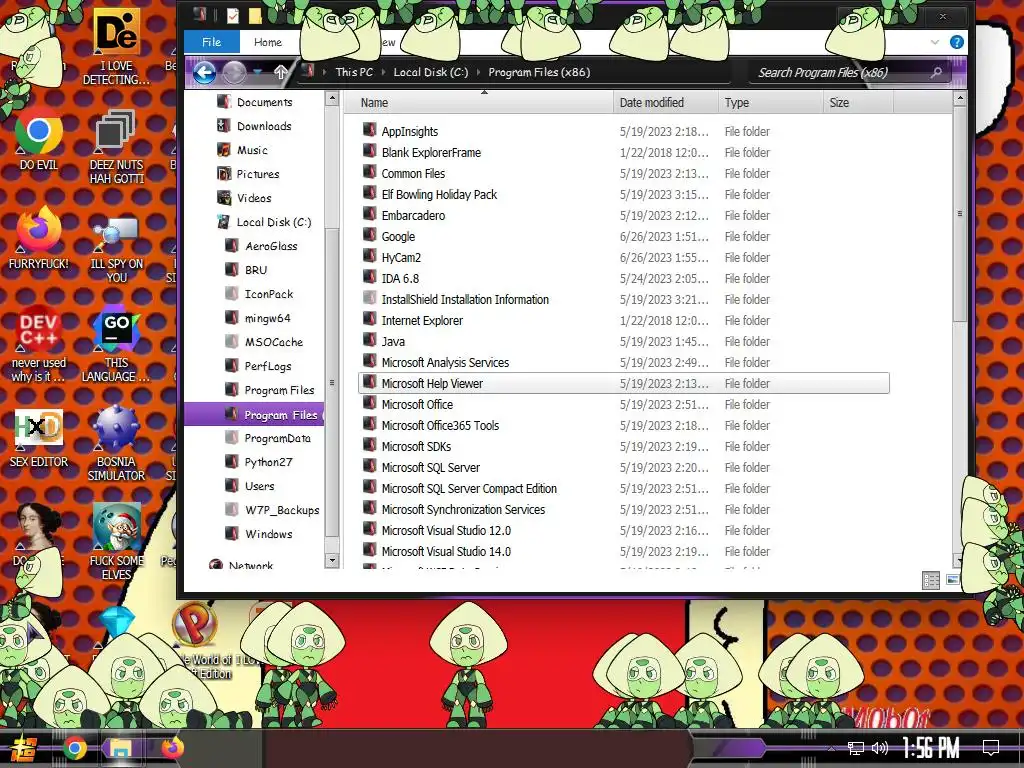Click navigation pane scrollbar down arrow
1024x768 pixels.
[332, 560]
